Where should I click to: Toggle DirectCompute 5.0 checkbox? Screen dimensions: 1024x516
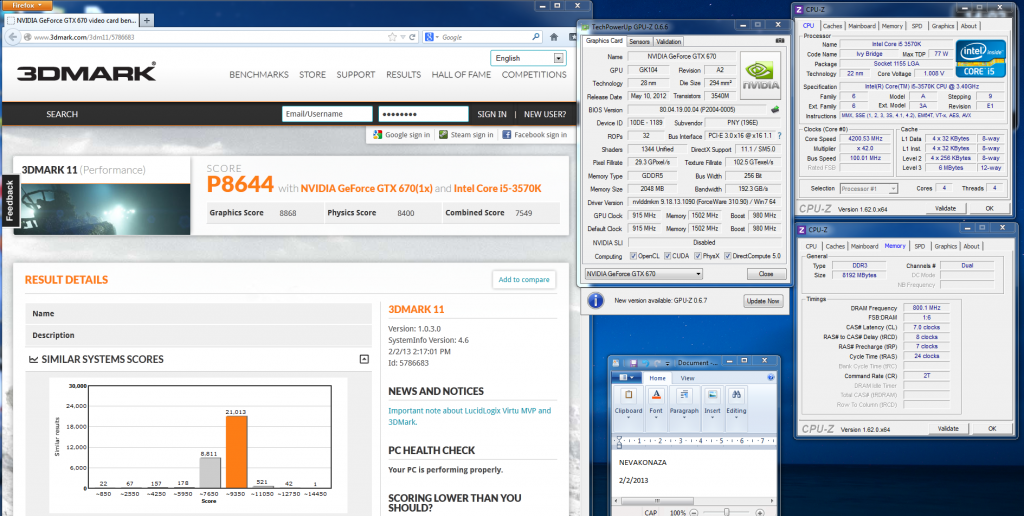(728, 256)
